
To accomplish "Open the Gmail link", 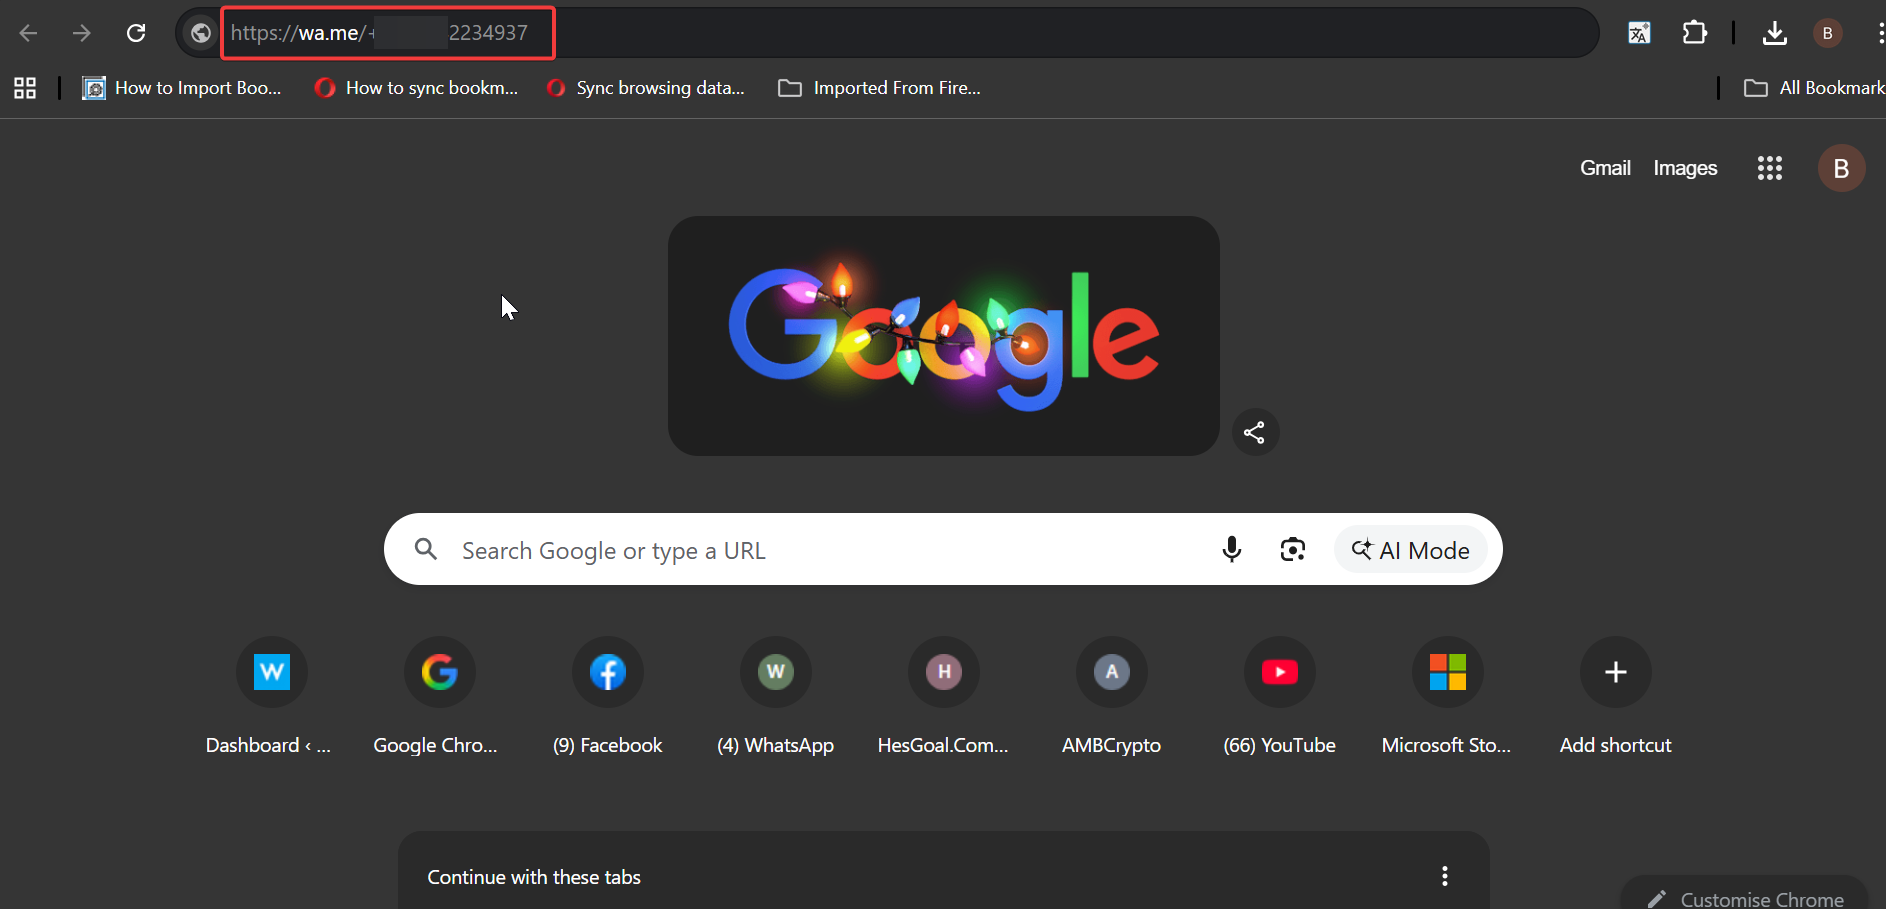I will 1605,168.
